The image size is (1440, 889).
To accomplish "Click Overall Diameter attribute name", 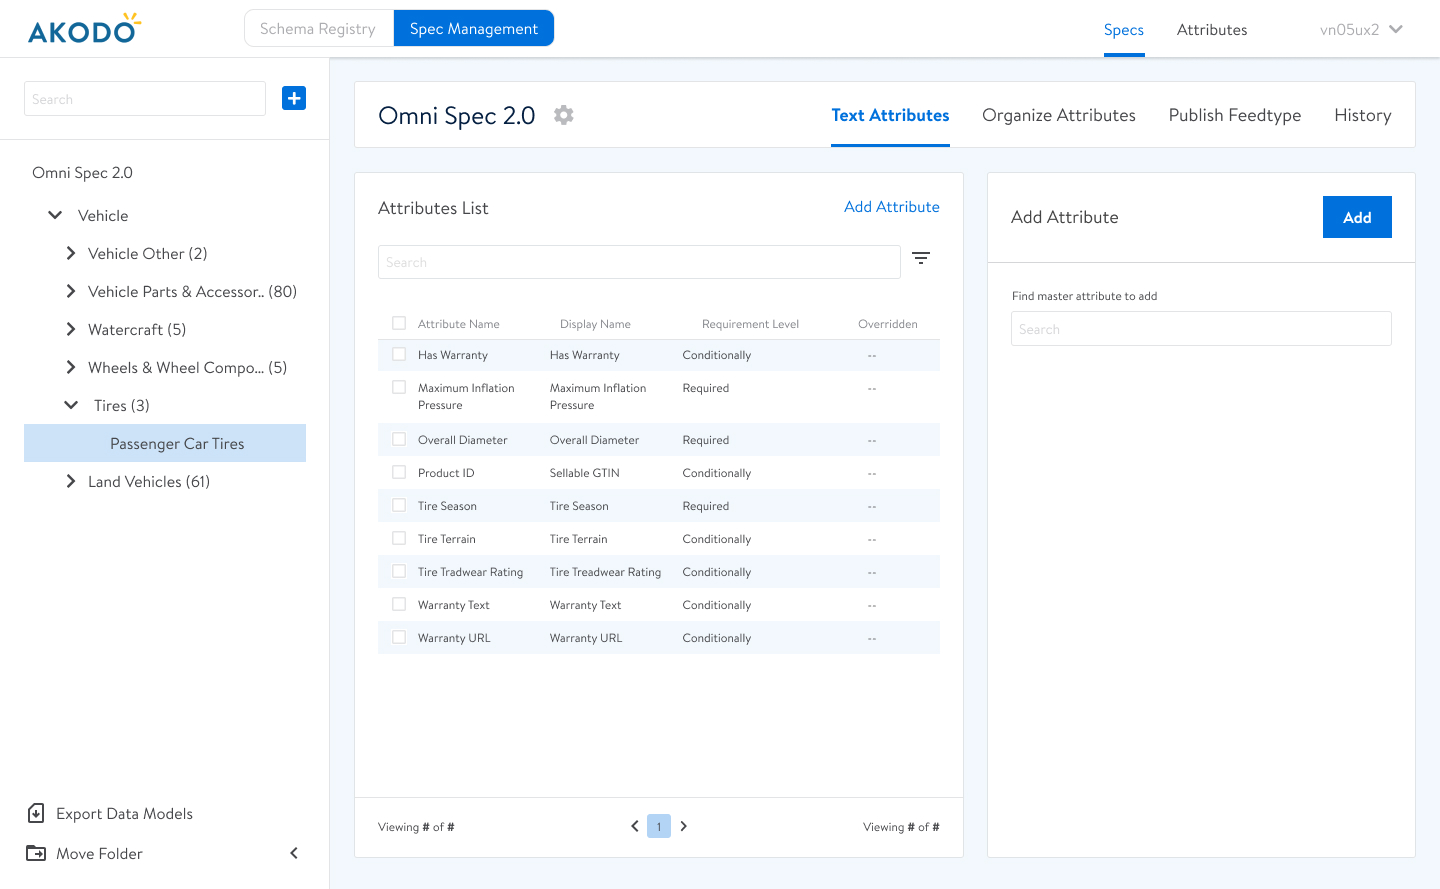I will 462,440.
